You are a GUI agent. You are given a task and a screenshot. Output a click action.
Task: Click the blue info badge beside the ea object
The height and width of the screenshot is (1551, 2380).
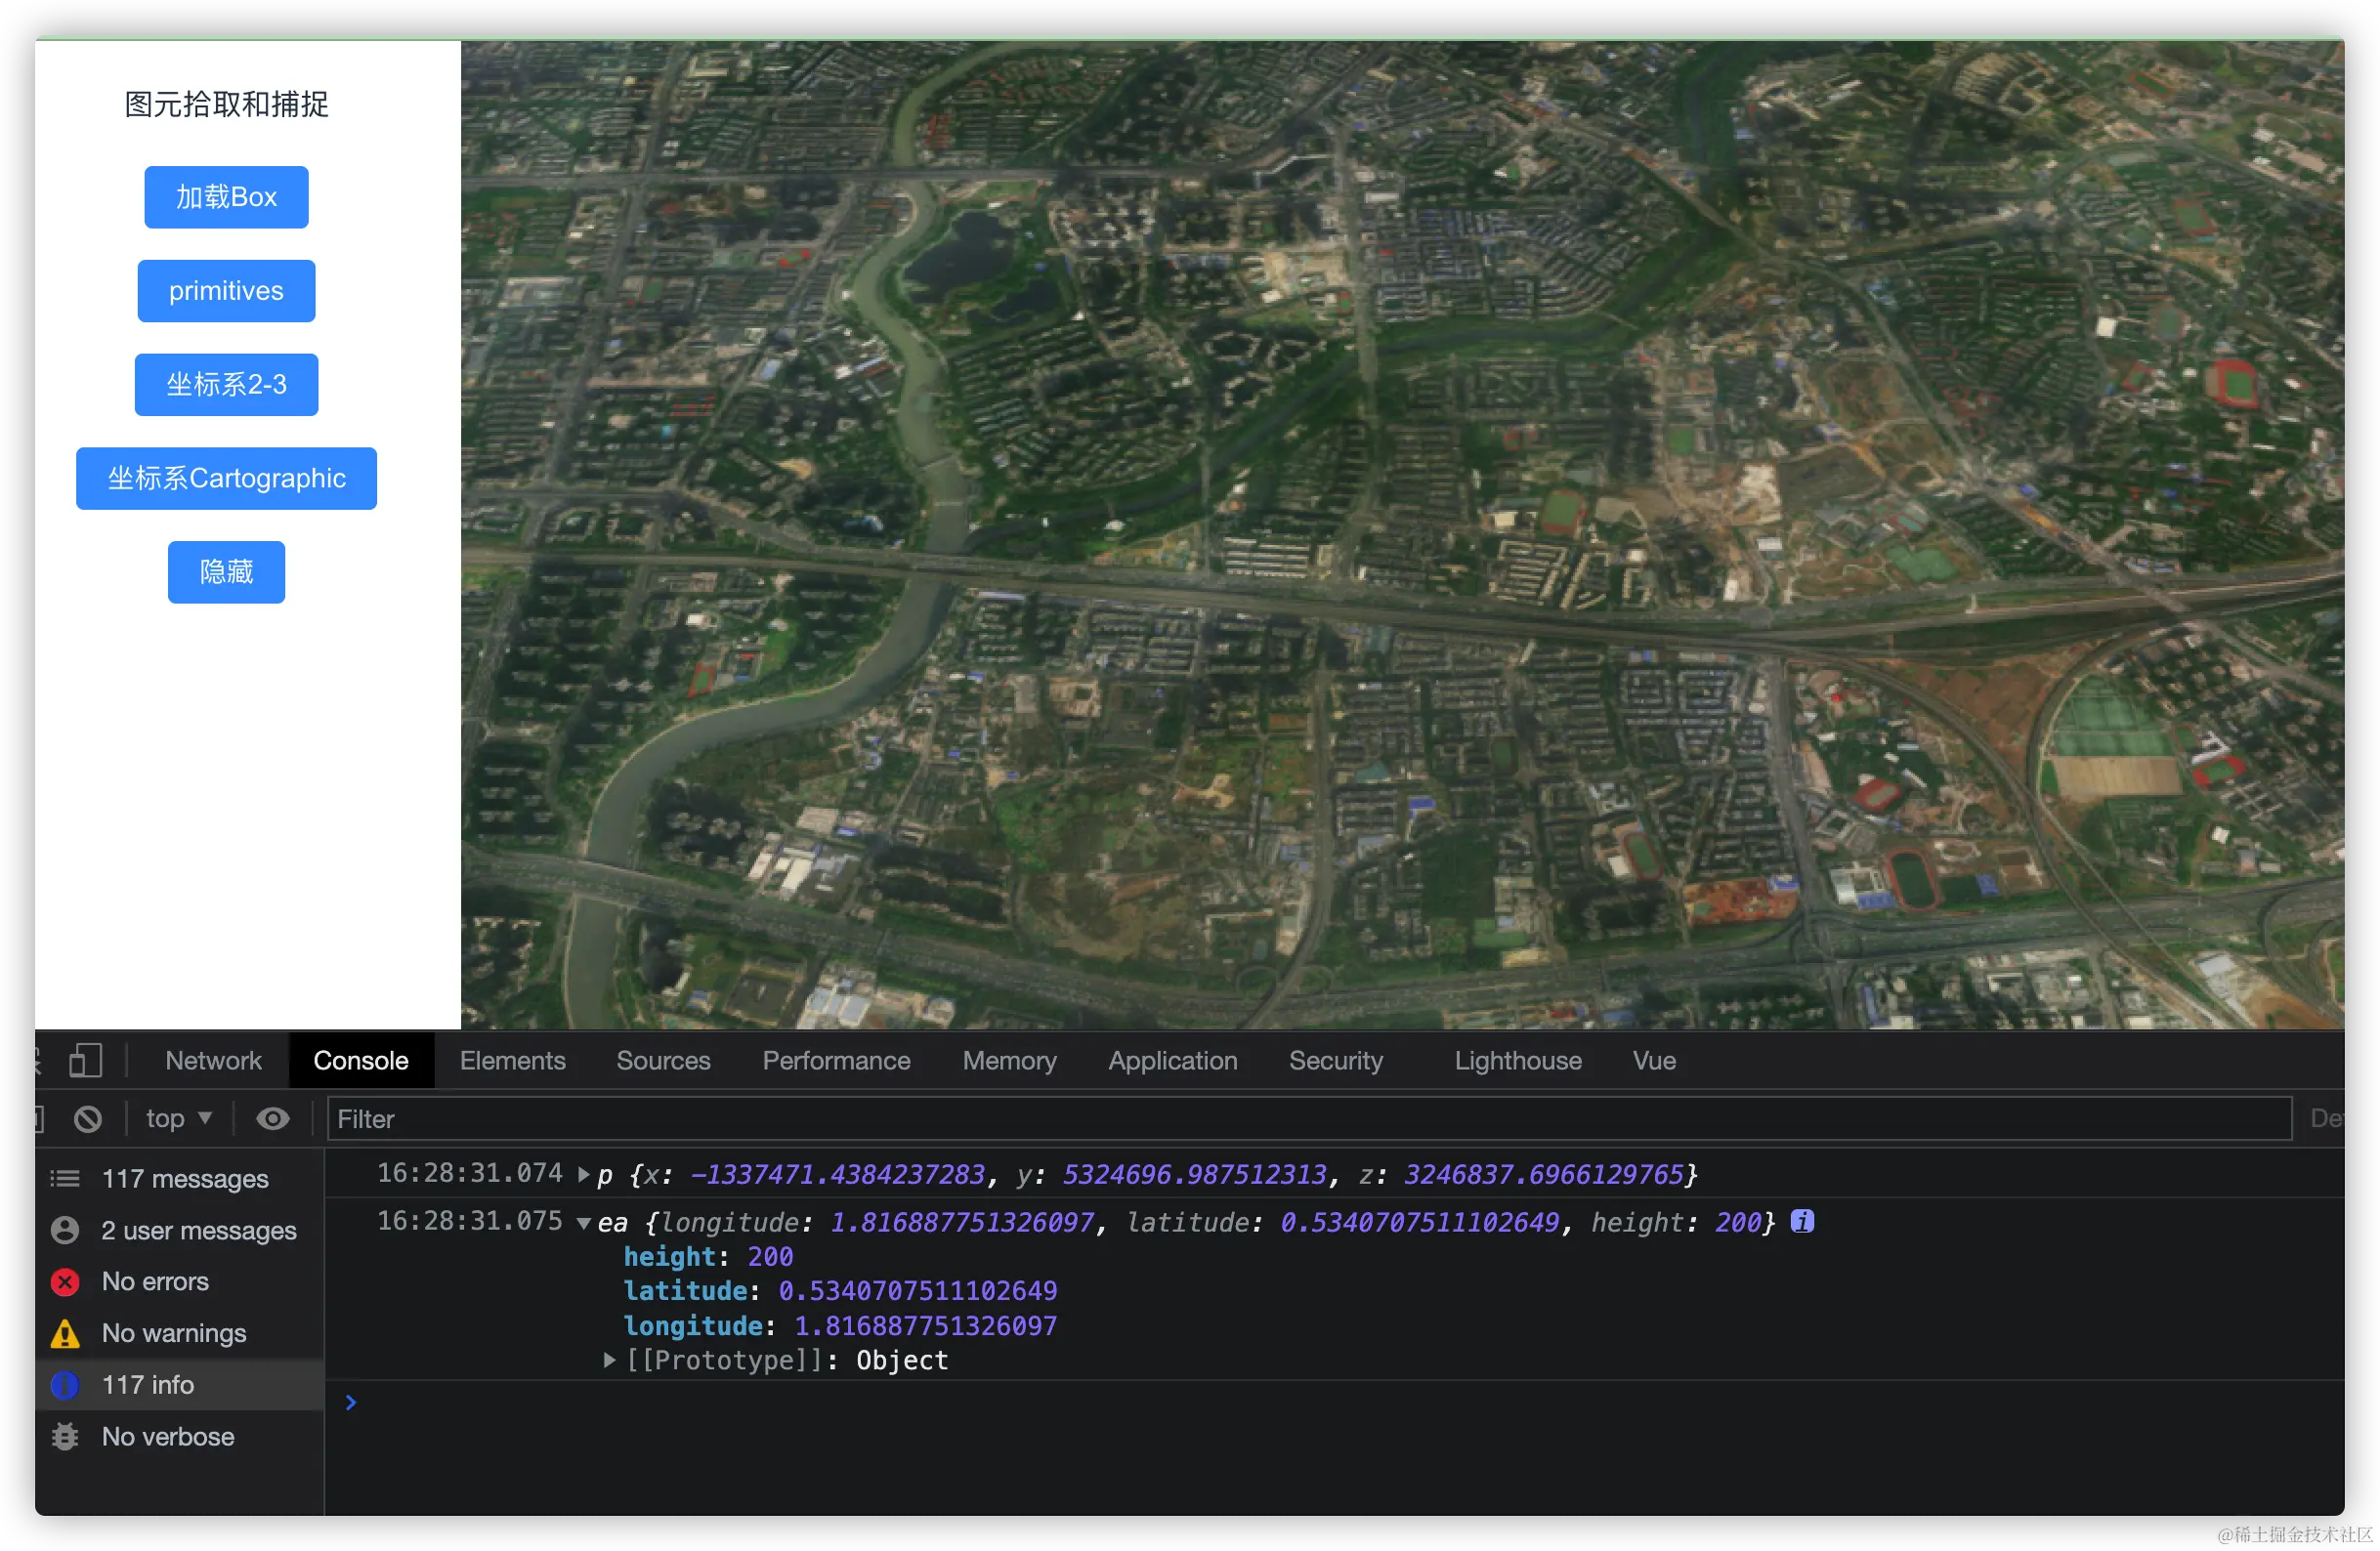tap(1802, 1221)
